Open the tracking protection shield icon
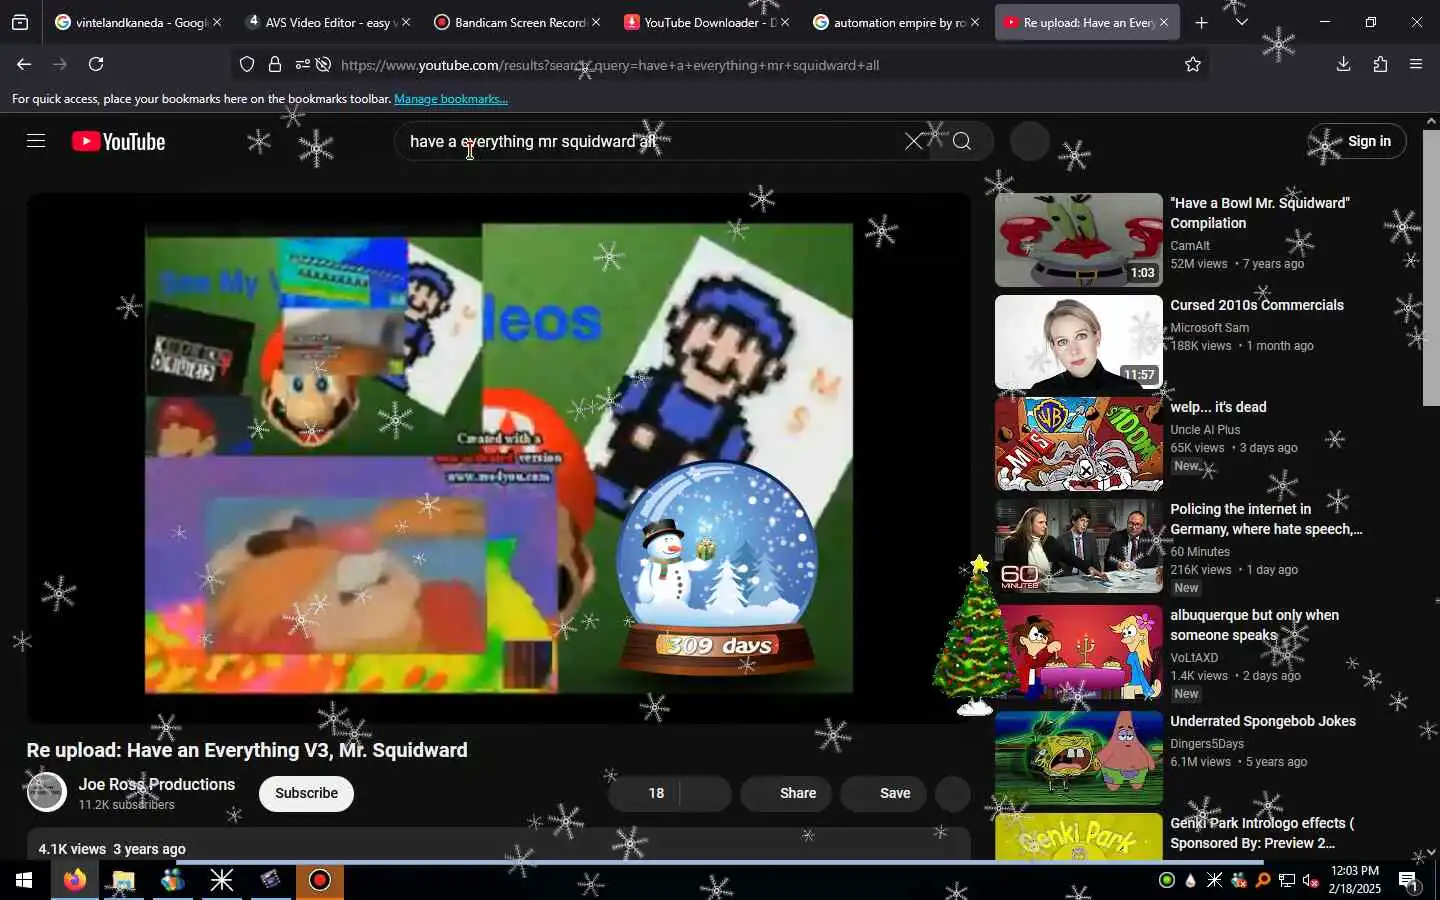1440x900 pixels. [247, 65]
